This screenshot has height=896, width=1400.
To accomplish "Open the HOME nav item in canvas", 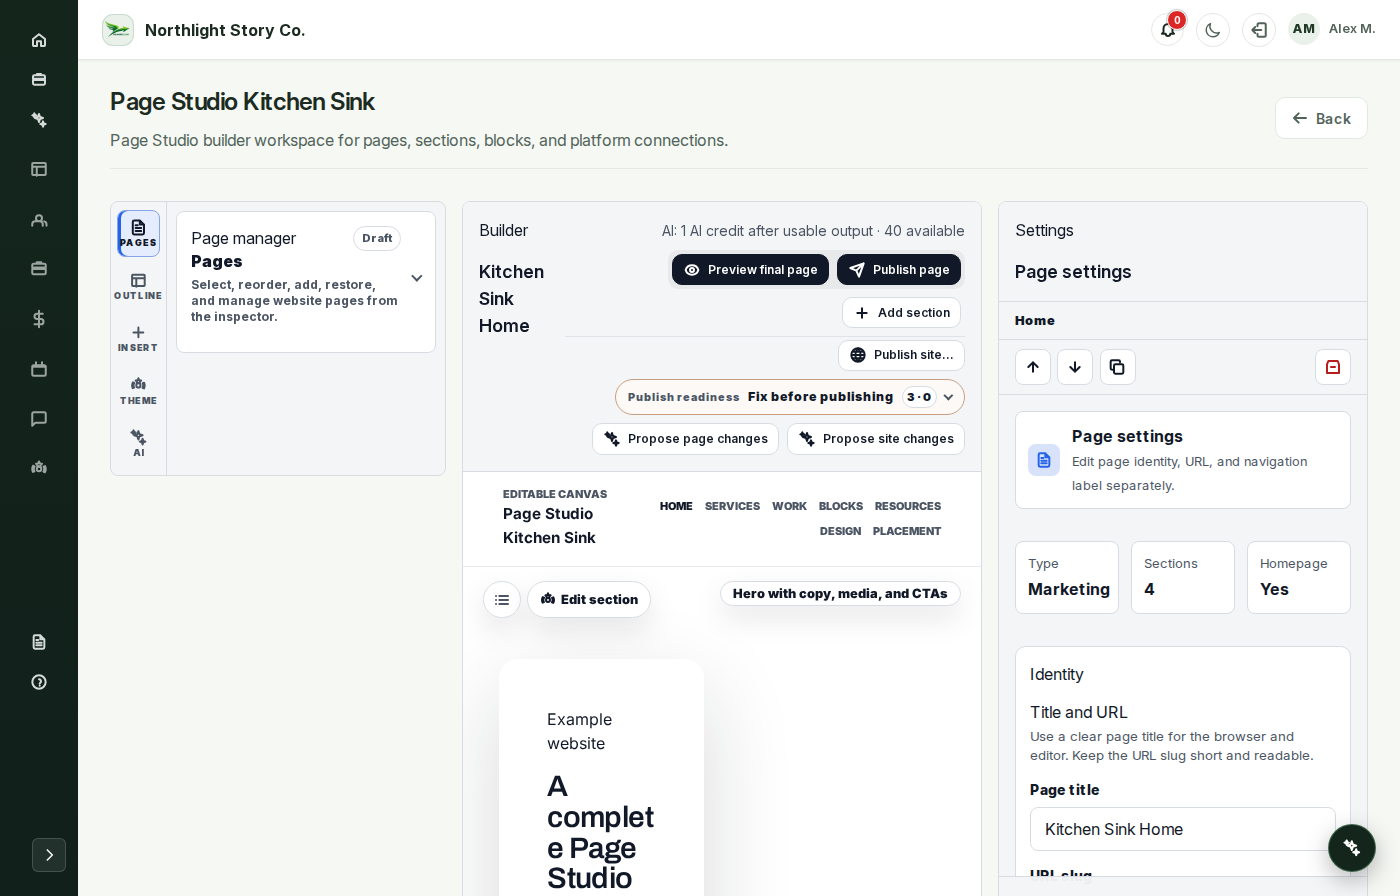I will pyautogui.click(x=676, y=506).
